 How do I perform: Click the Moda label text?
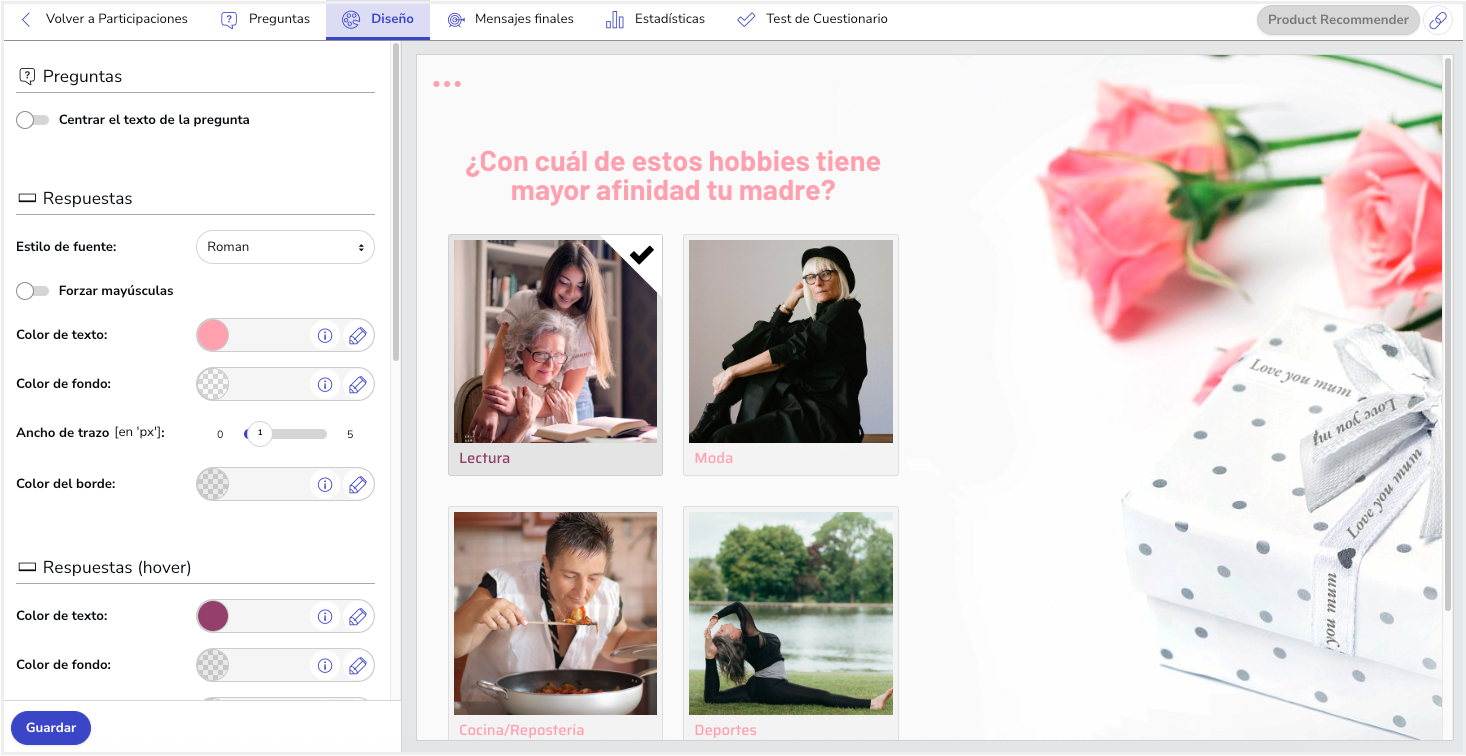coord(714,459)
